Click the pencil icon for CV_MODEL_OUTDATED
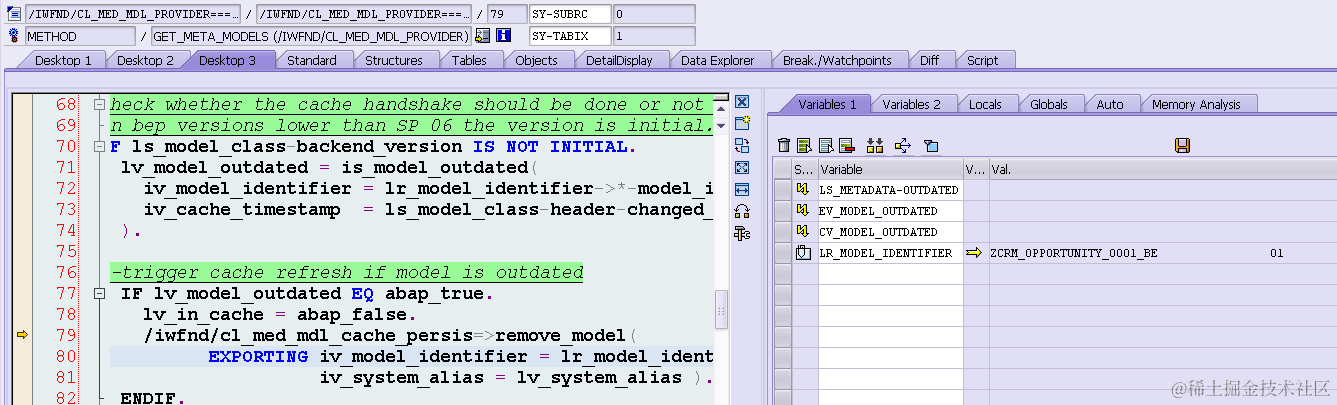The height and width of the screenshot is (405, 1337). pyautogui.click(x=802, y=232)
